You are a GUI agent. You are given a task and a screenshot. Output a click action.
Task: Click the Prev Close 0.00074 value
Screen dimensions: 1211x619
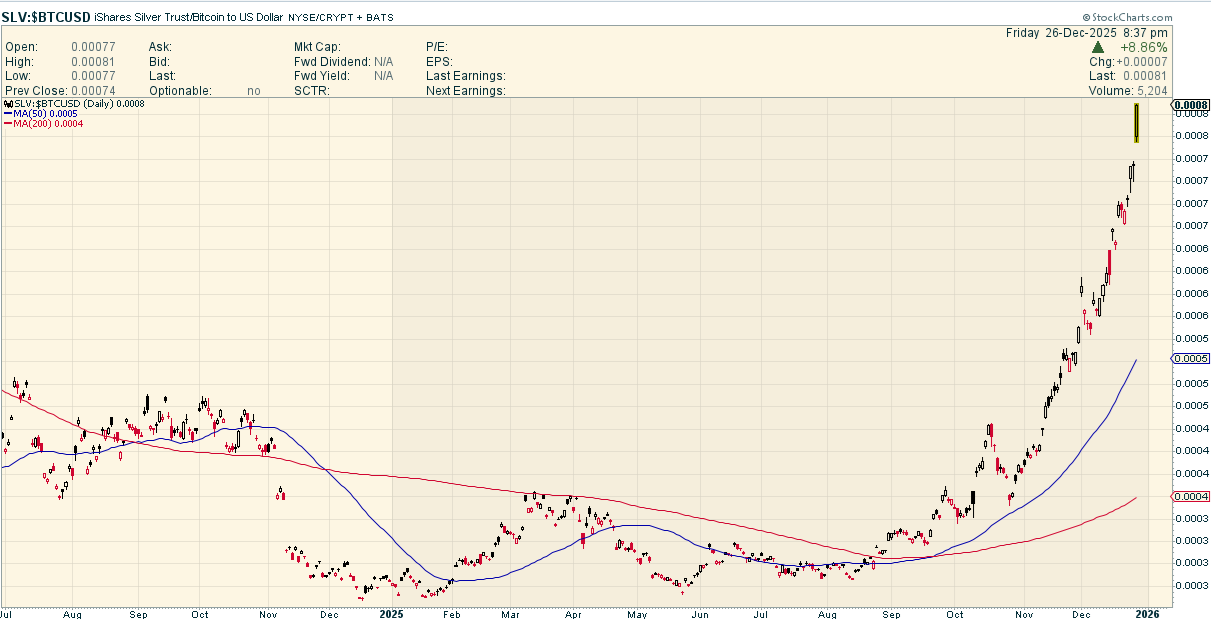(94, 91)
